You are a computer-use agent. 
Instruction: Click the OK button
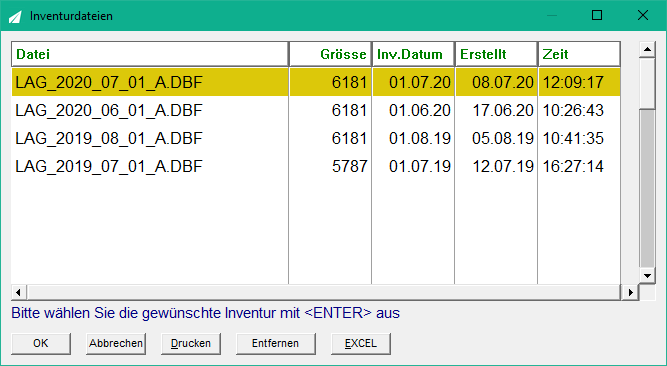pyautogui.click(x=41, y=343)
